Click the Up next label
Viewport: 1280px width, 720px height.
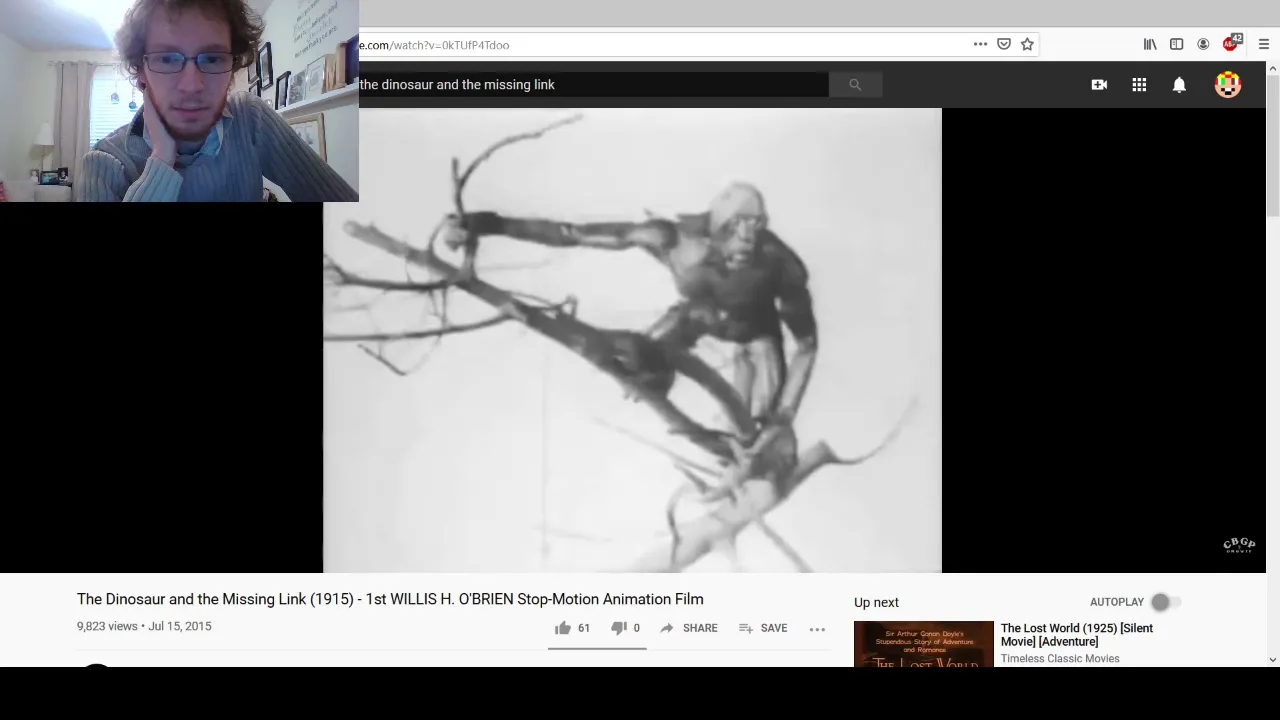pos(876,602)
